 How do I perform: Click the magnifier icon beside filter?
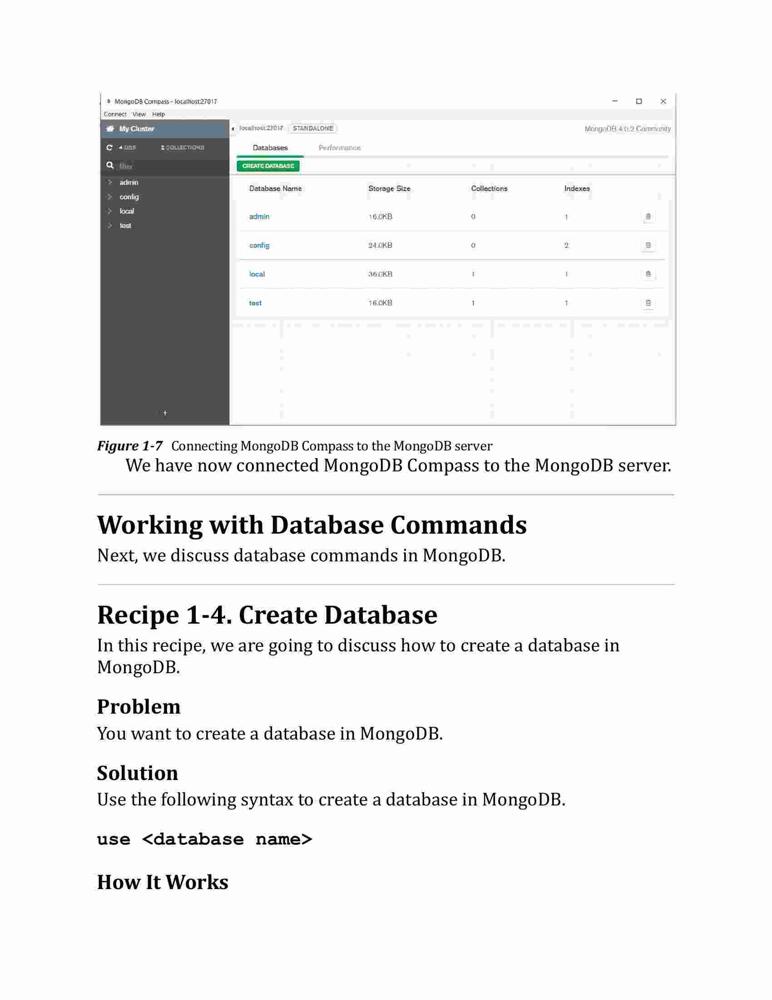coord(110,165)
